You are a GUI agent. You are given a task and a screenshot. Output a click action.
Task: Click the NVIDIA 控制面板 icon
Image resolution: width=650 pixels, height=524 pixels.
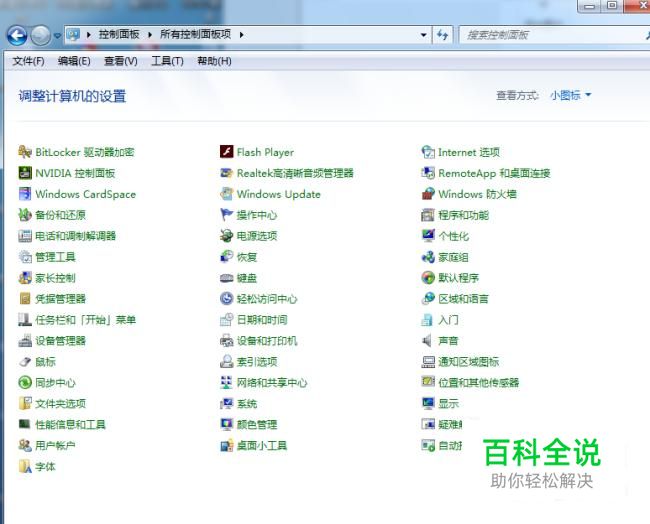(25, 173)
